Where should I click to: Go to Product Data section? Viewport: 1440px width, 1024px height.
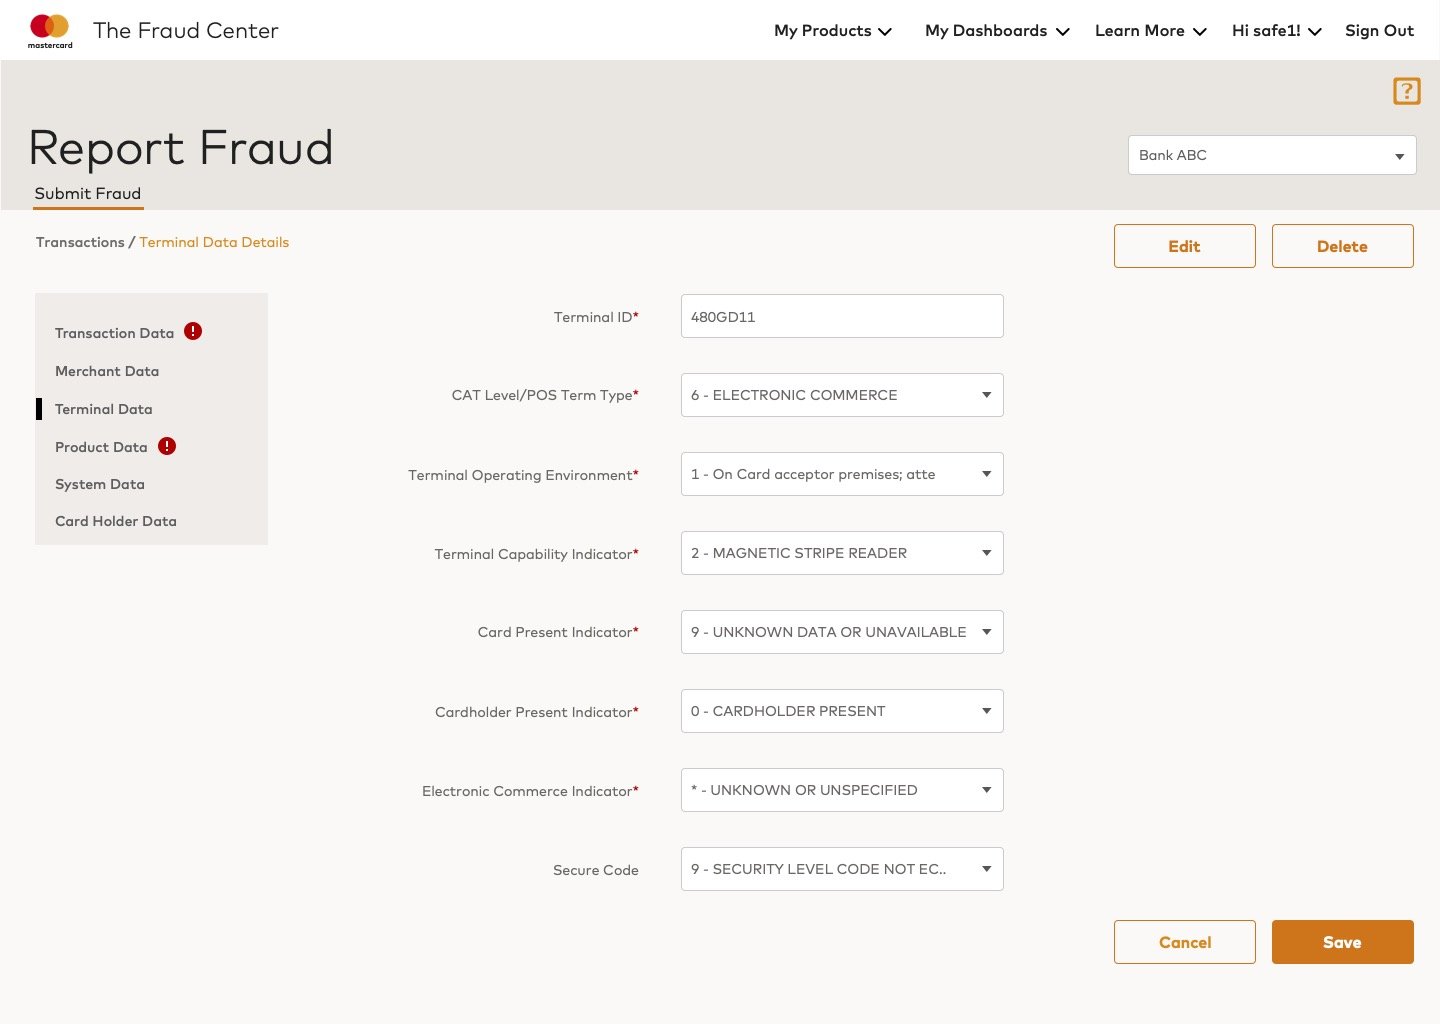[101, 447]
